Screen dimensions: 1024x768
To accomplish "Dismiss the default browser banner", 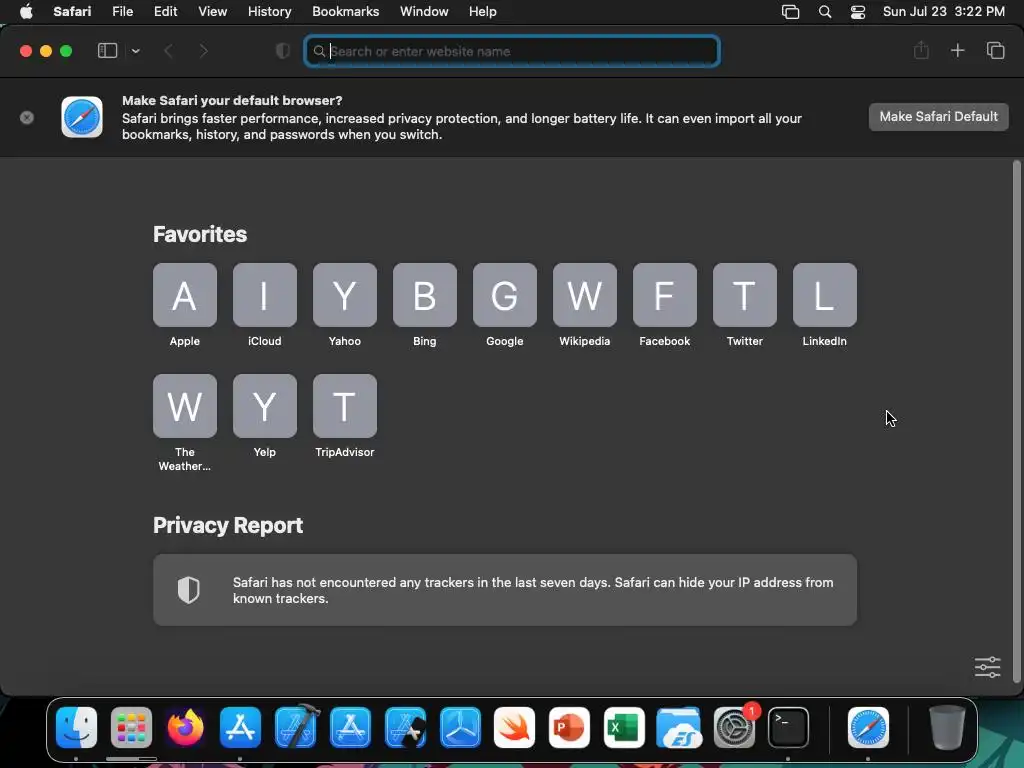I will pyautogui.click(x=27, y=118).
